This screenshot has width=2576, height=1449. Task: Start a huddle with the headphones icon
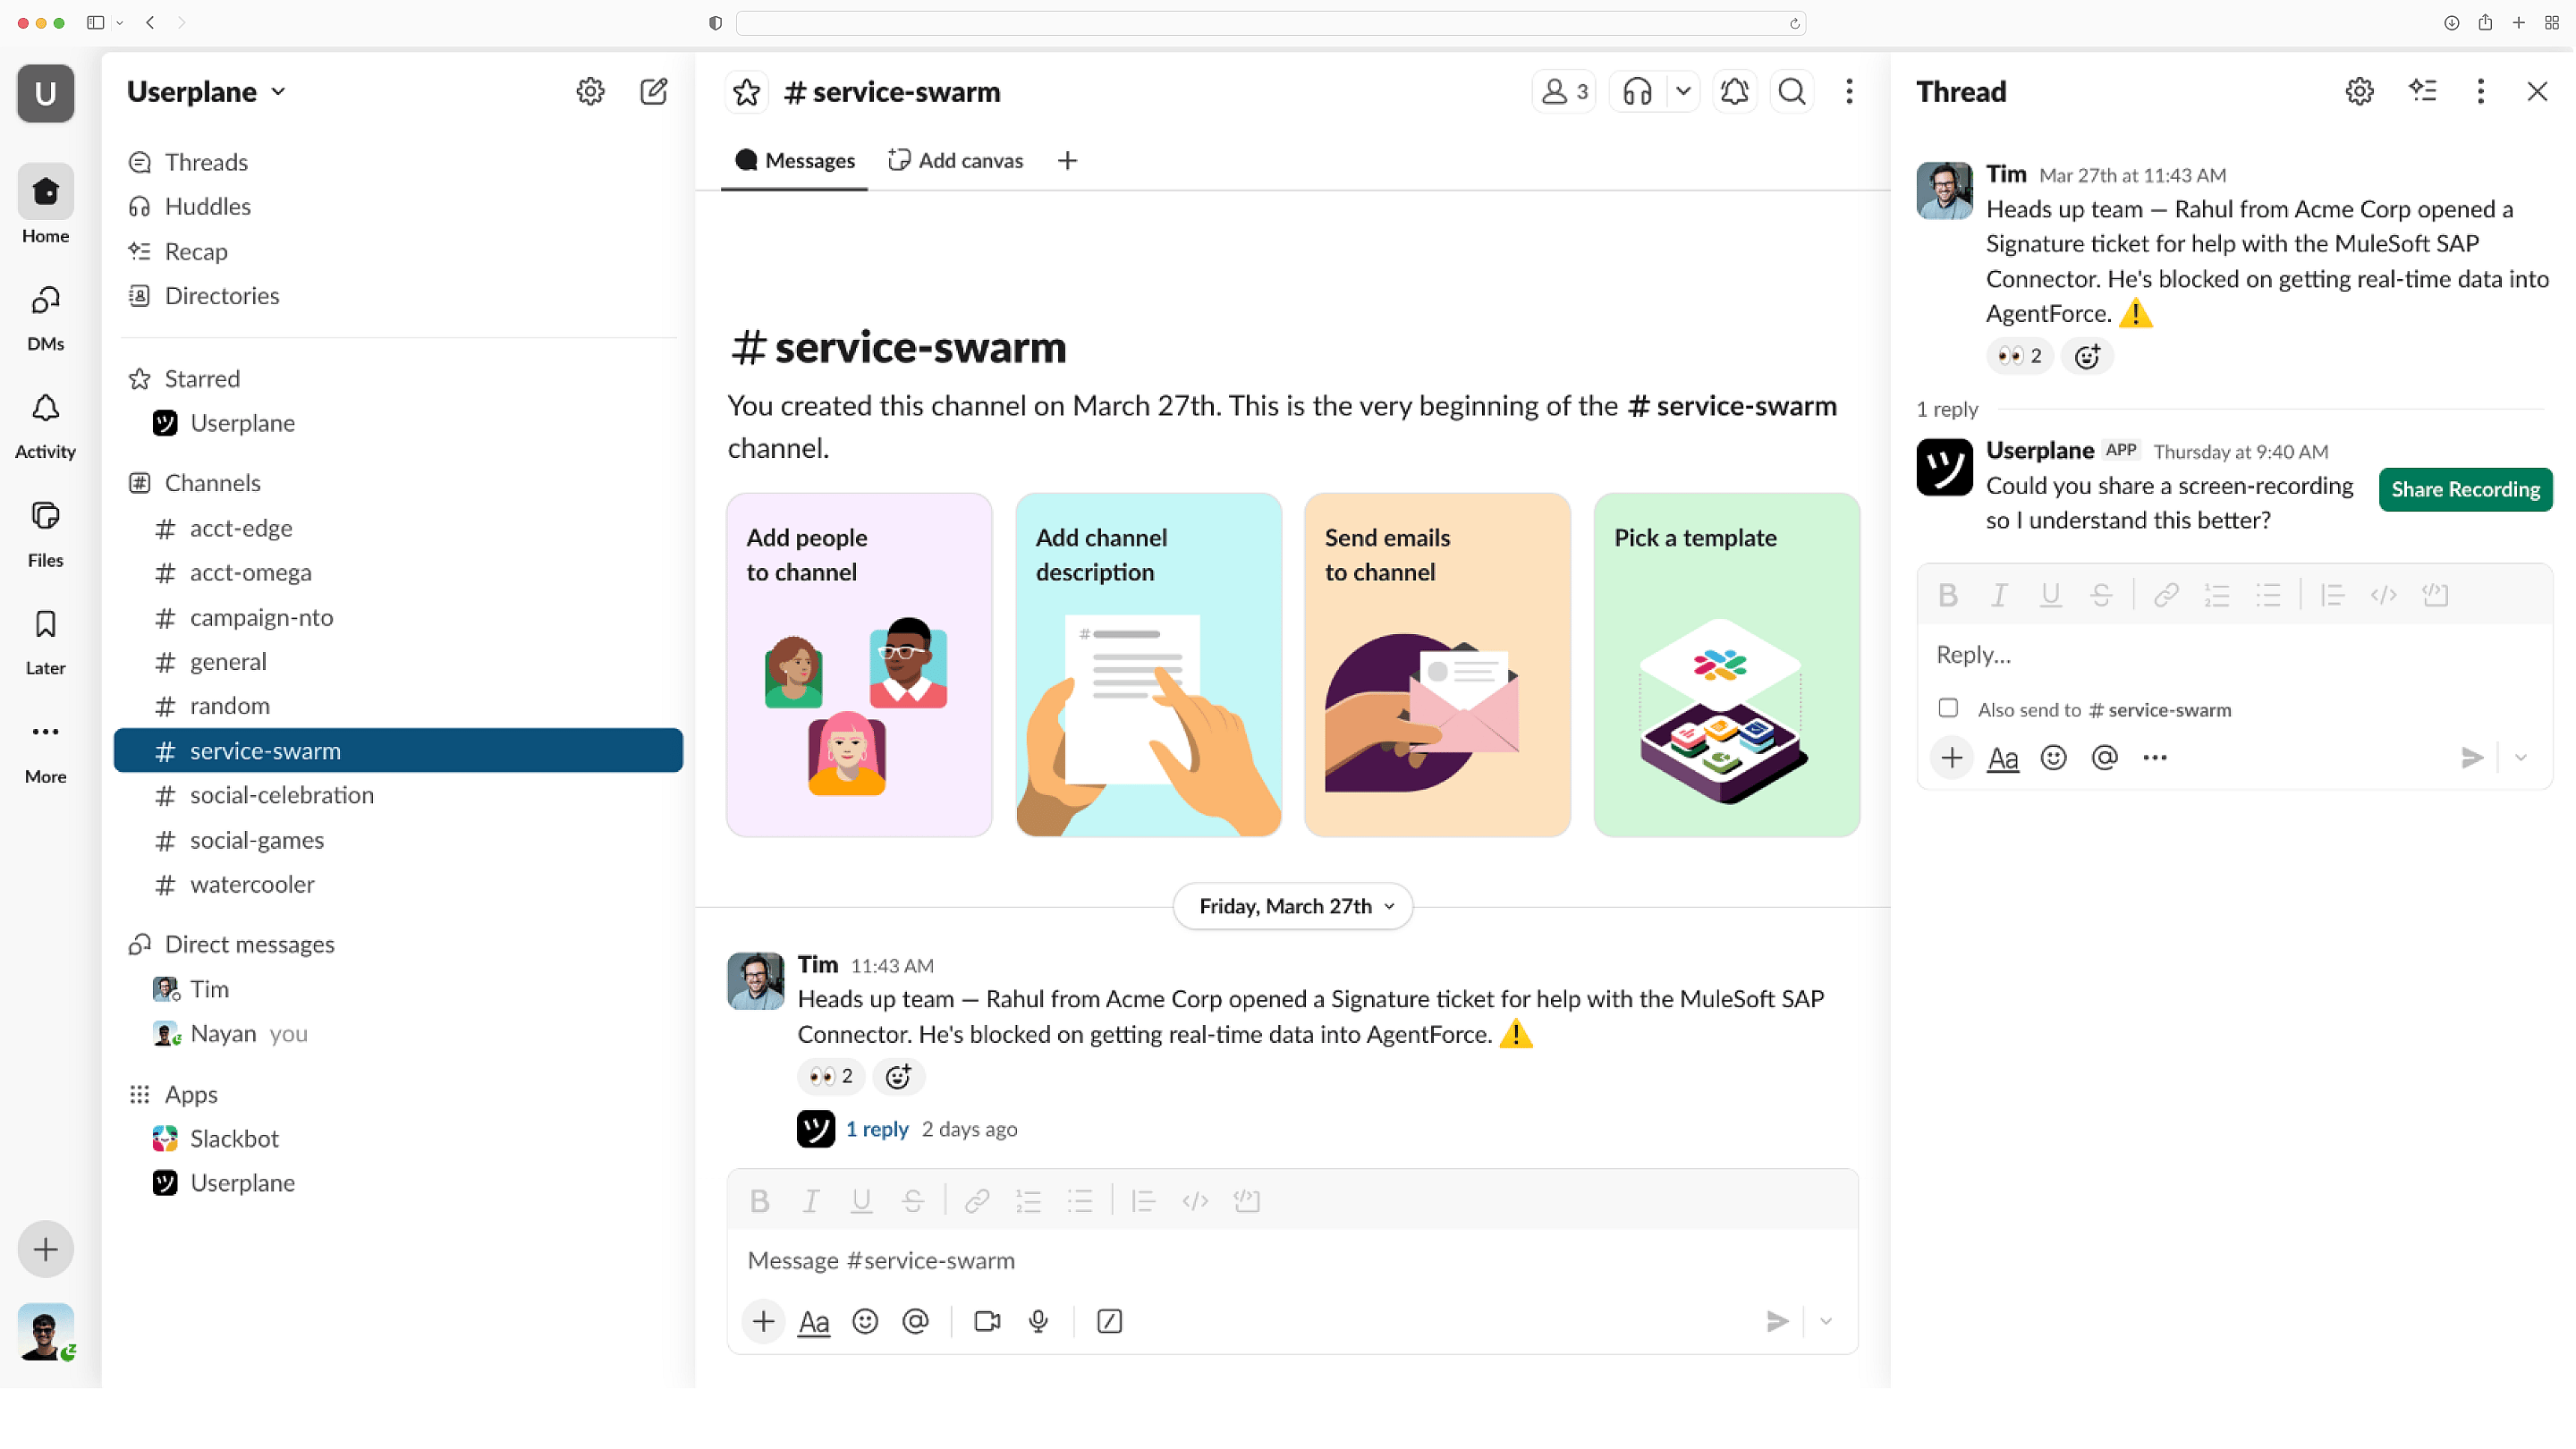[x=1636, y=91]
